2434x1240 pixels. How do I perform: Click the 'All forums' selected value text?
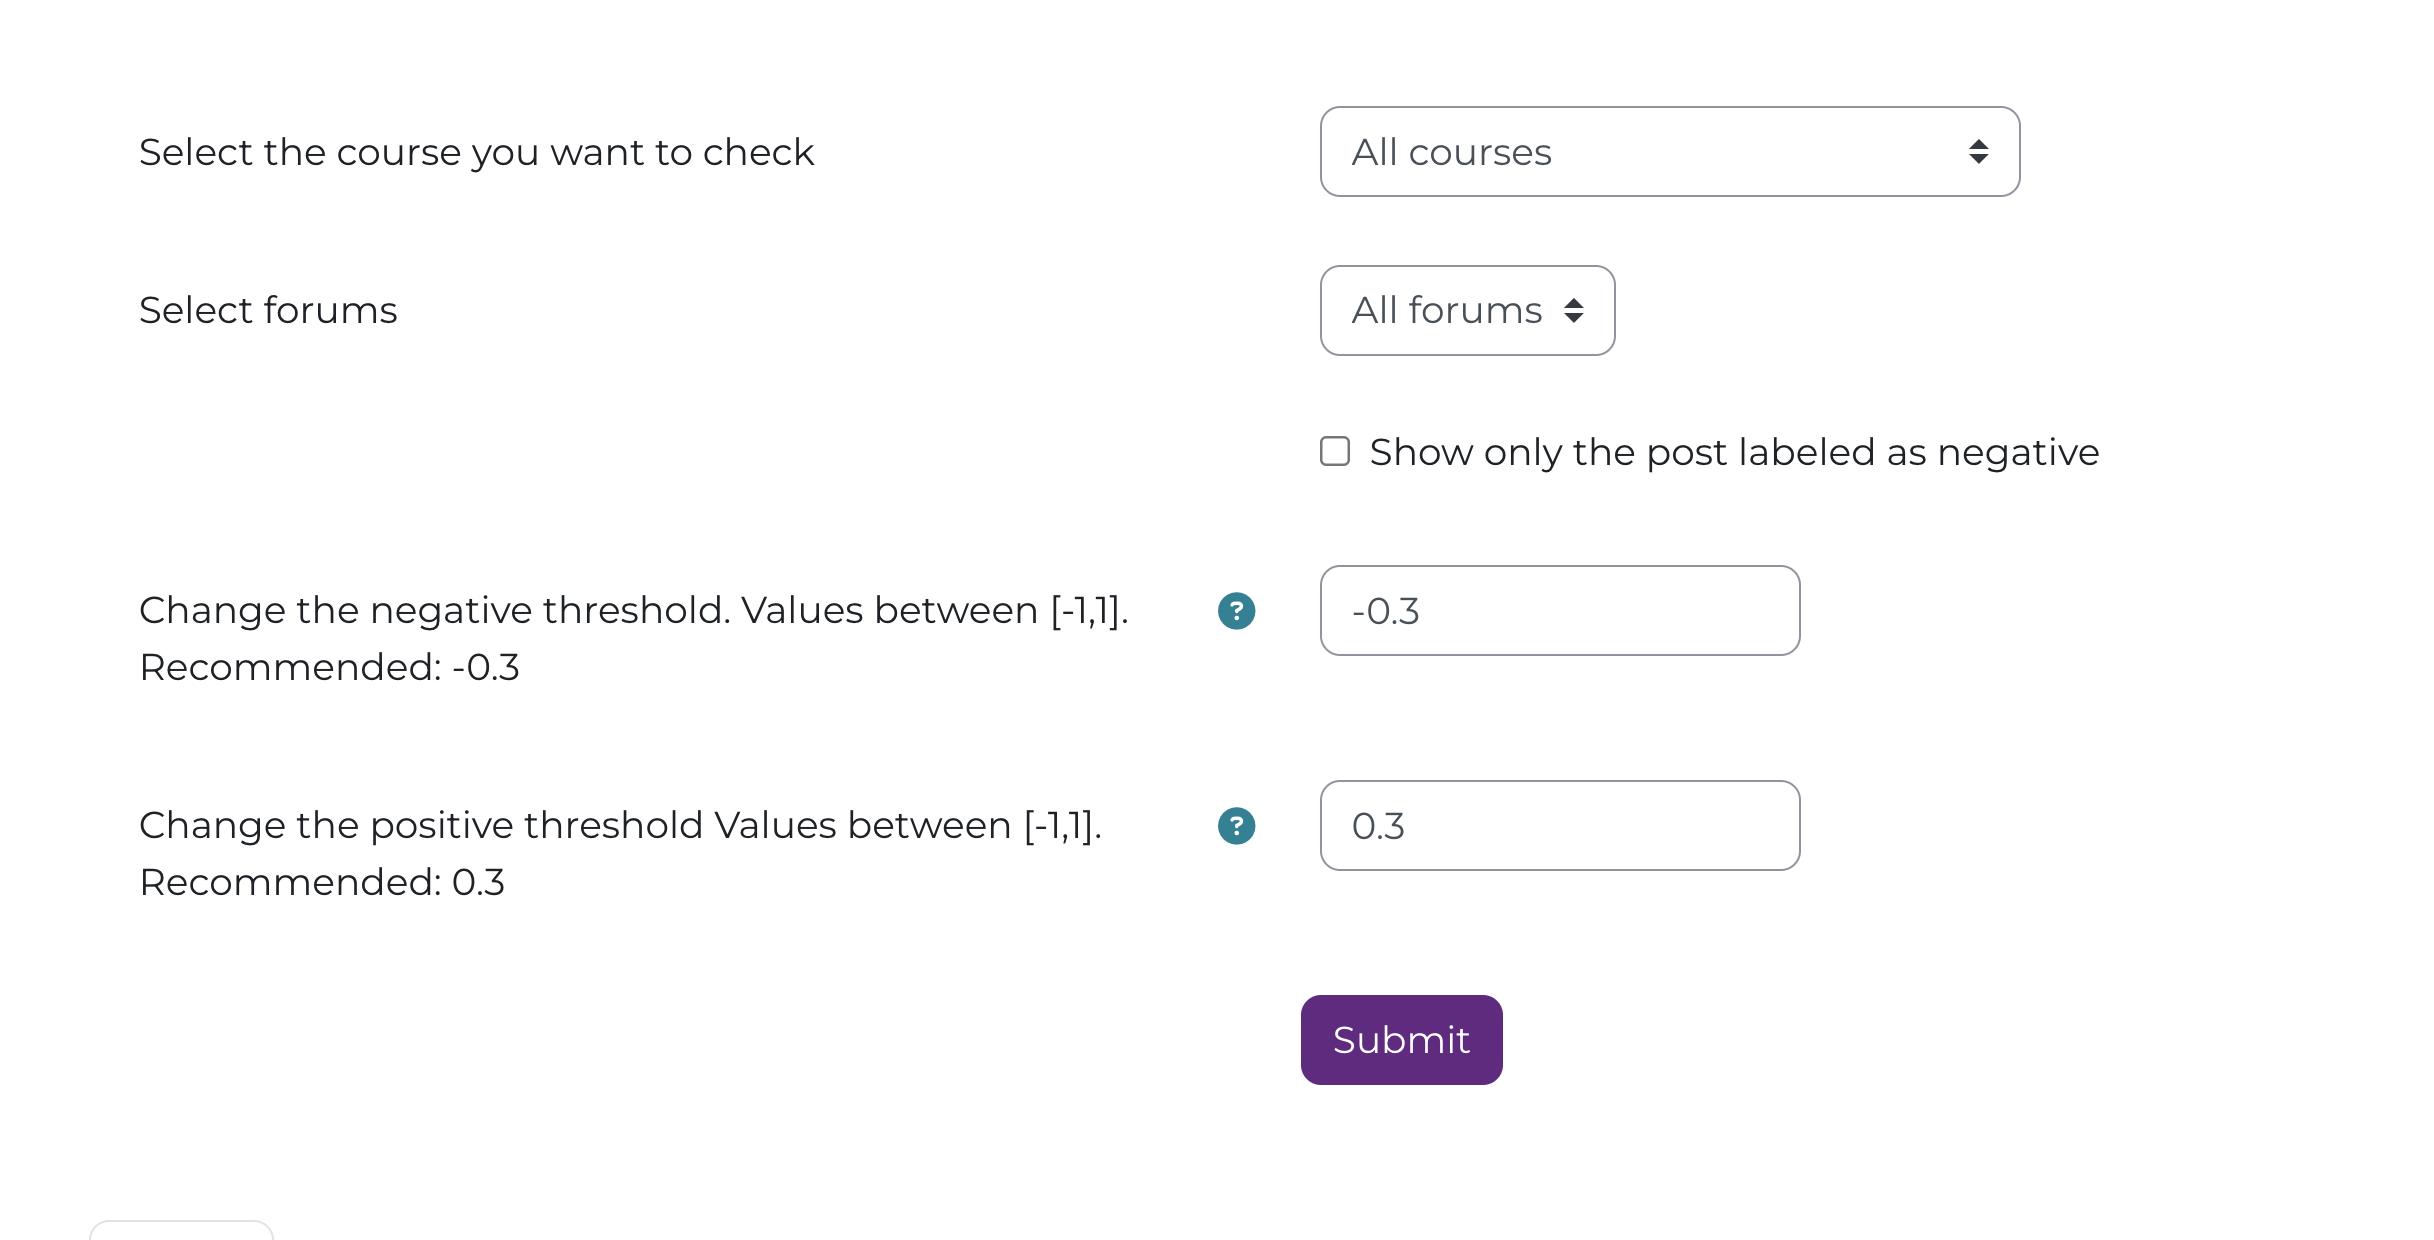coord(1446,311)
